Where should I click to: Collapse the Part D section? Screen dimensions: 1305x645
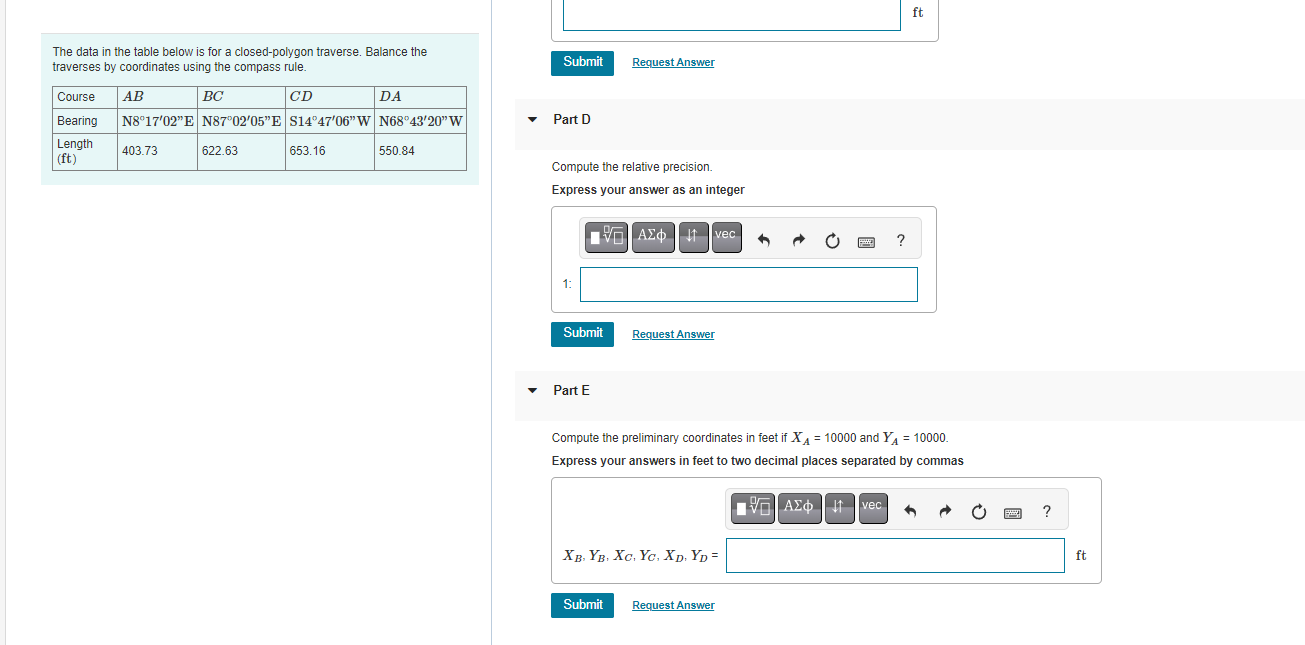tap(532, 119)
